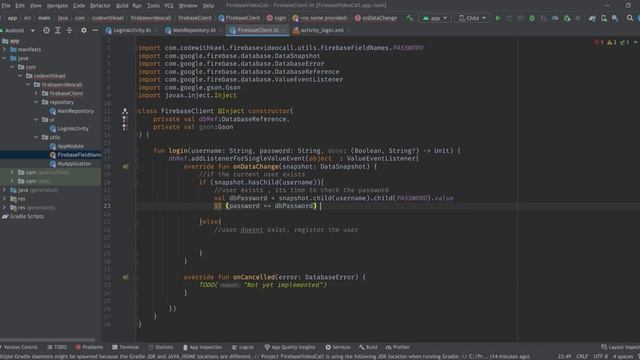Screen dimensions: 640x360
Task: Click the Build (hammer) icon in toolbar
Action: tap(409, 18)
